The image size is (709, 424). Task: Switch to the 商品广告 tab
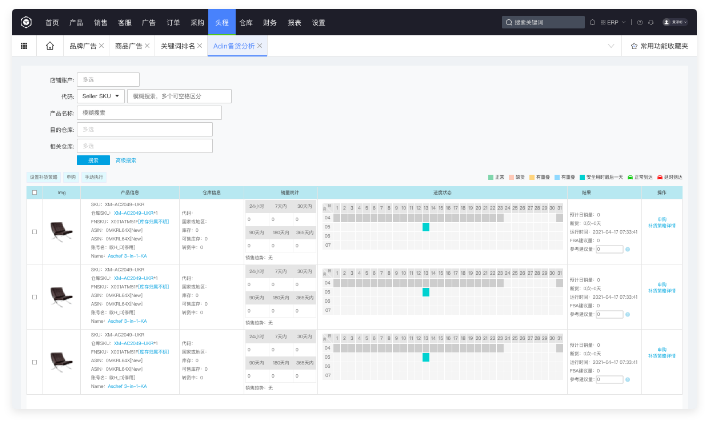[128, 46]
